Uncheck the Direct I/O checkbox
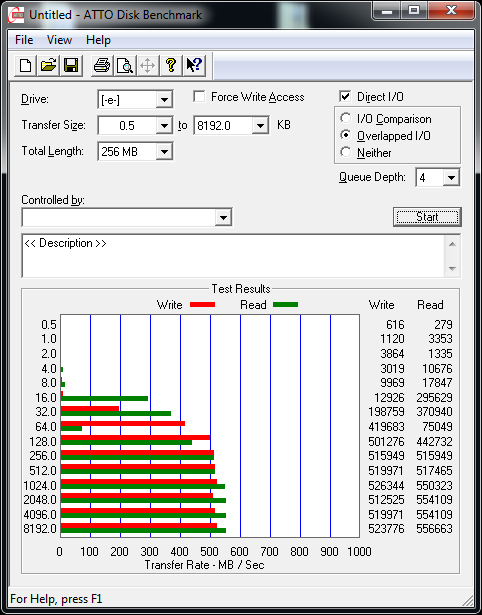This screenshot has width=482, height=615. click(345, 96)
